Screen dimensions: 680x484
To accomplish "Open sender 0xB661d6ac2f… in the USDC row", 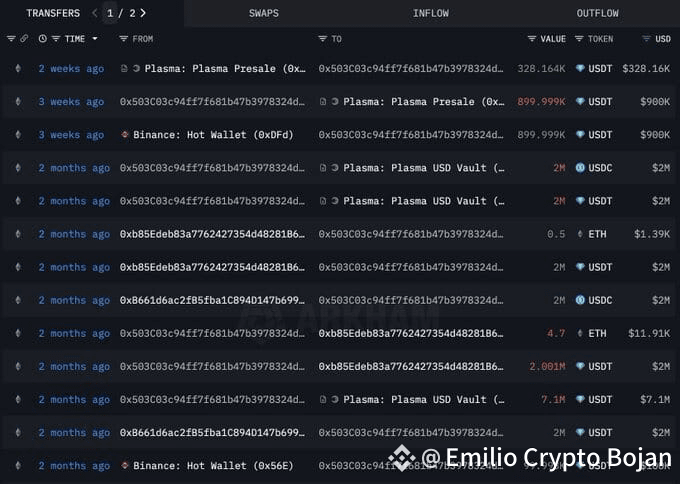I will pos(212,300).
